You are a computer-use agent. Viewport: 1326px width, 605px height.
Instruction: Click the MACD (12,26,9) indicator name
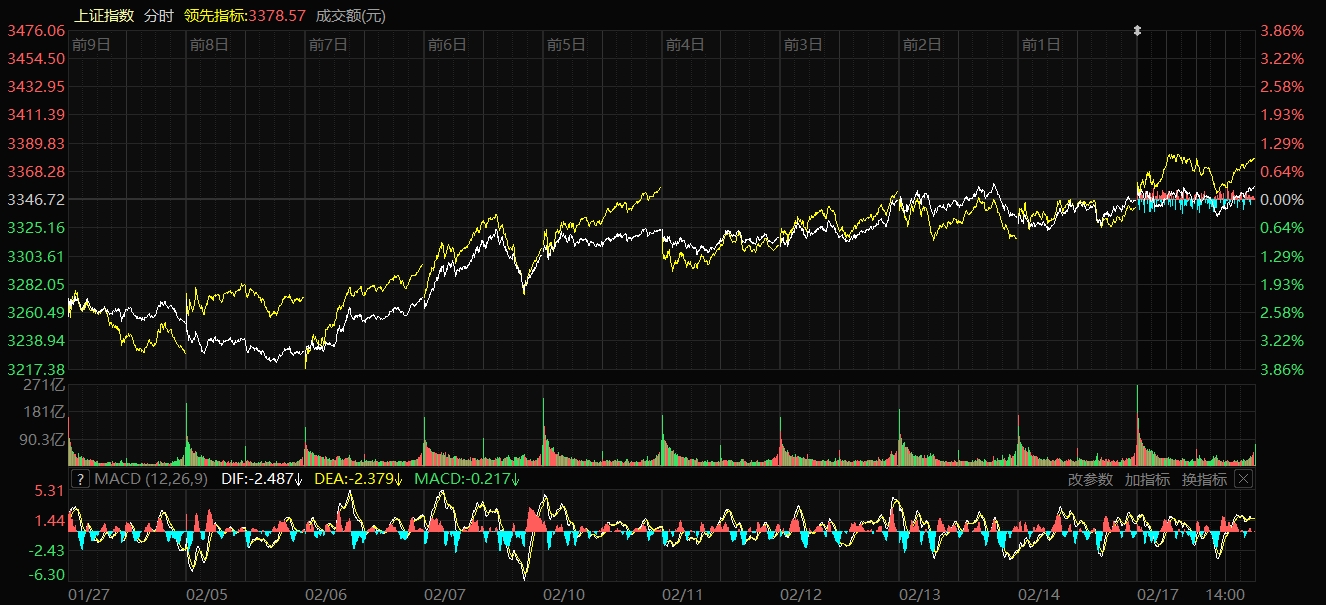pos(151,479)
